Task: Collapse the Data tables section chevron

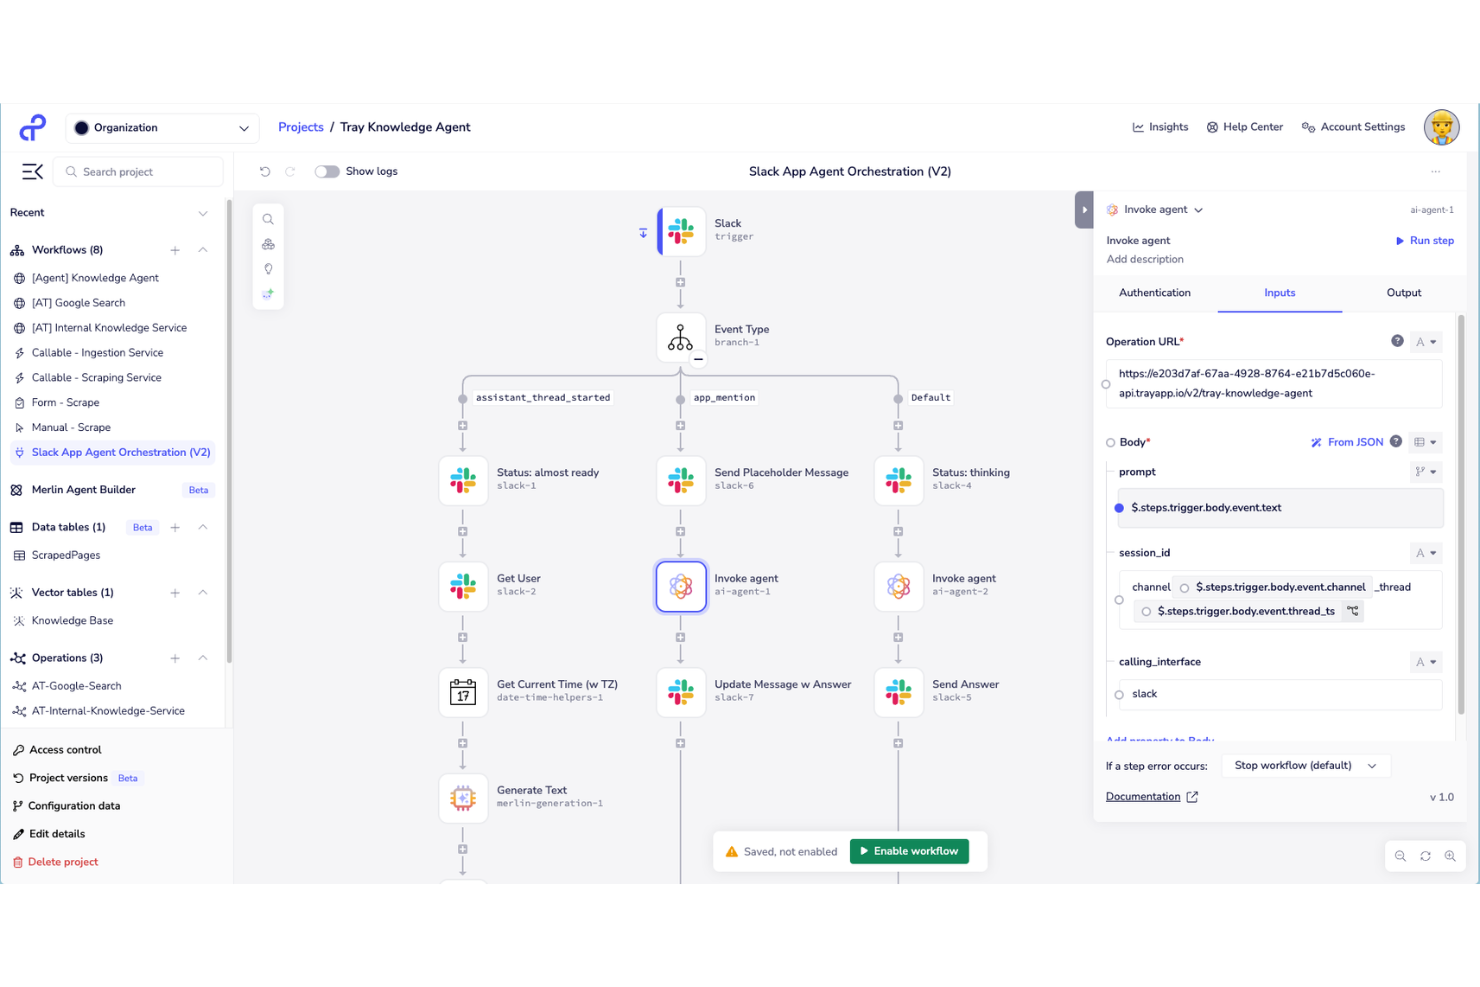Action: pyautogui.click(x=203, y=527)
